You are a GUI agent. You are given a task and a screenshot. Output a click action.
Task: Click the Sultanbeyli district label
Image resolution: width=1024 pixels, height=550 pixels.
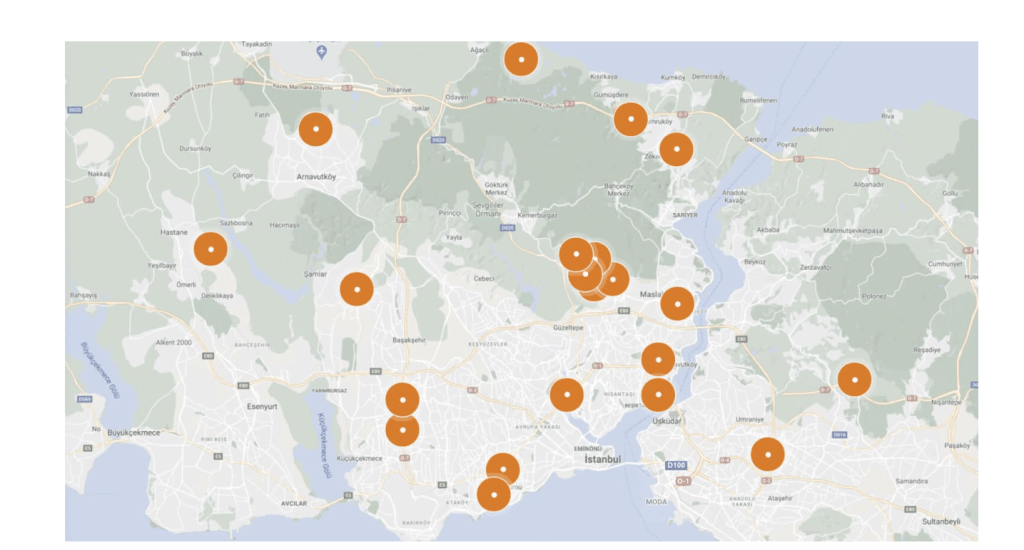coord(941,522)
